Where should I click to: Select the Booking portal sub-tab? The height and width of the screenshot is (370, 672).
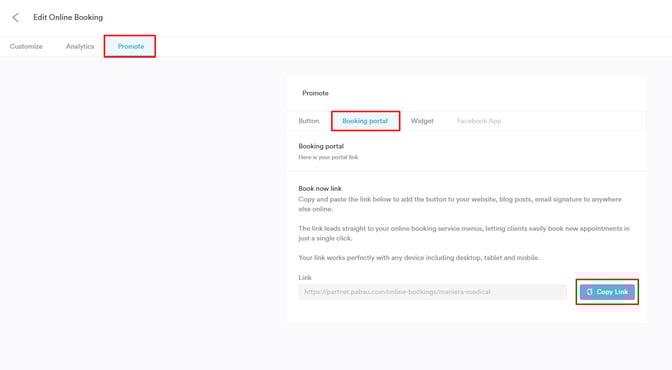click(365, 121)
